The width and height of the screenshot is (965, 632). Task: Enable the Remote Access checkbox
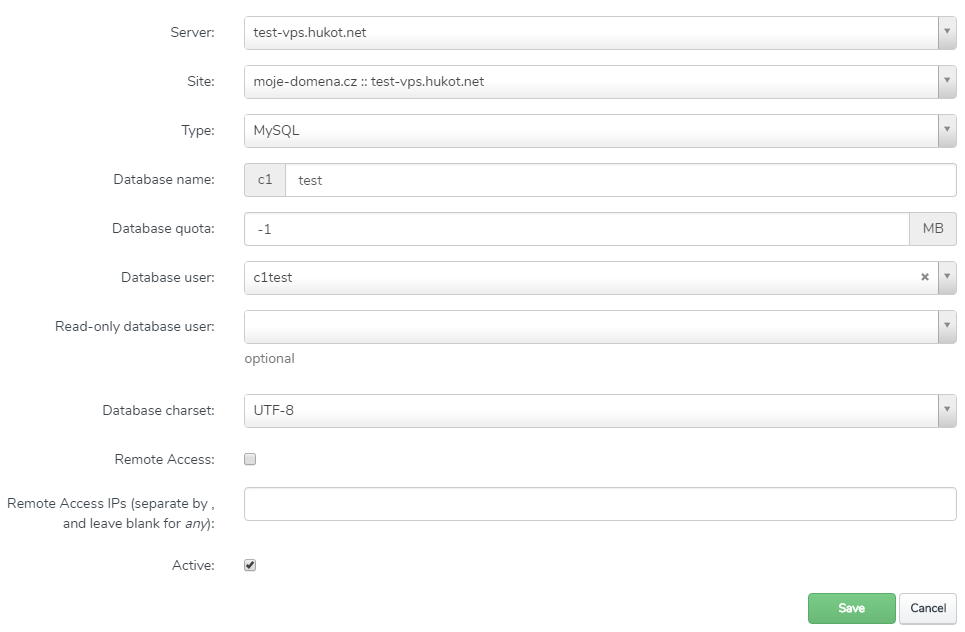(251, 460)
